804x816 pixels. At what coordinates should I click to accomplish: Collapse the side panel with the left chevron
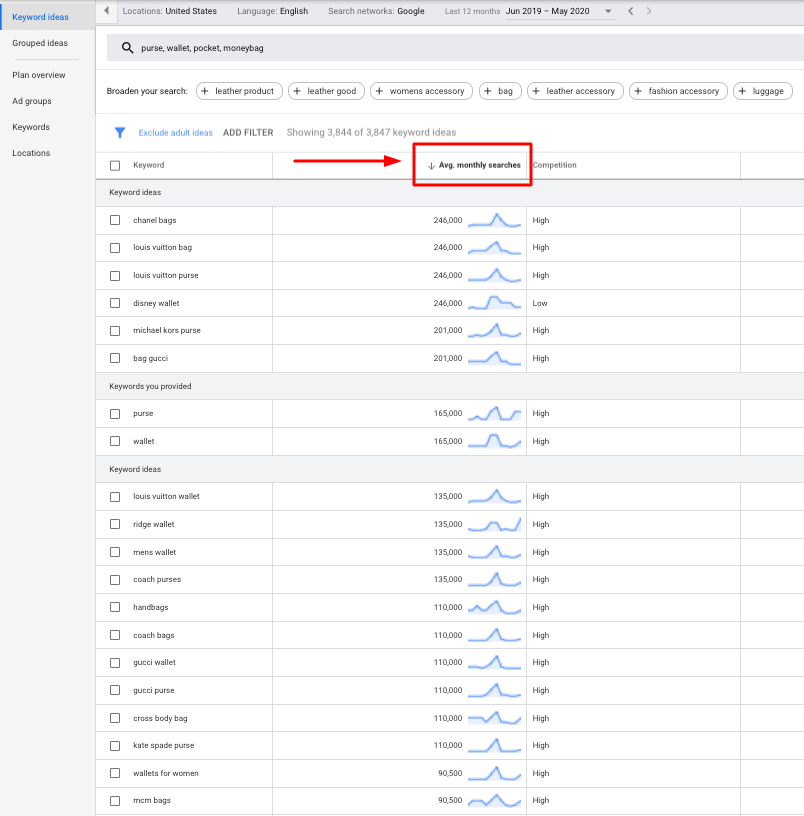(106, 10)
